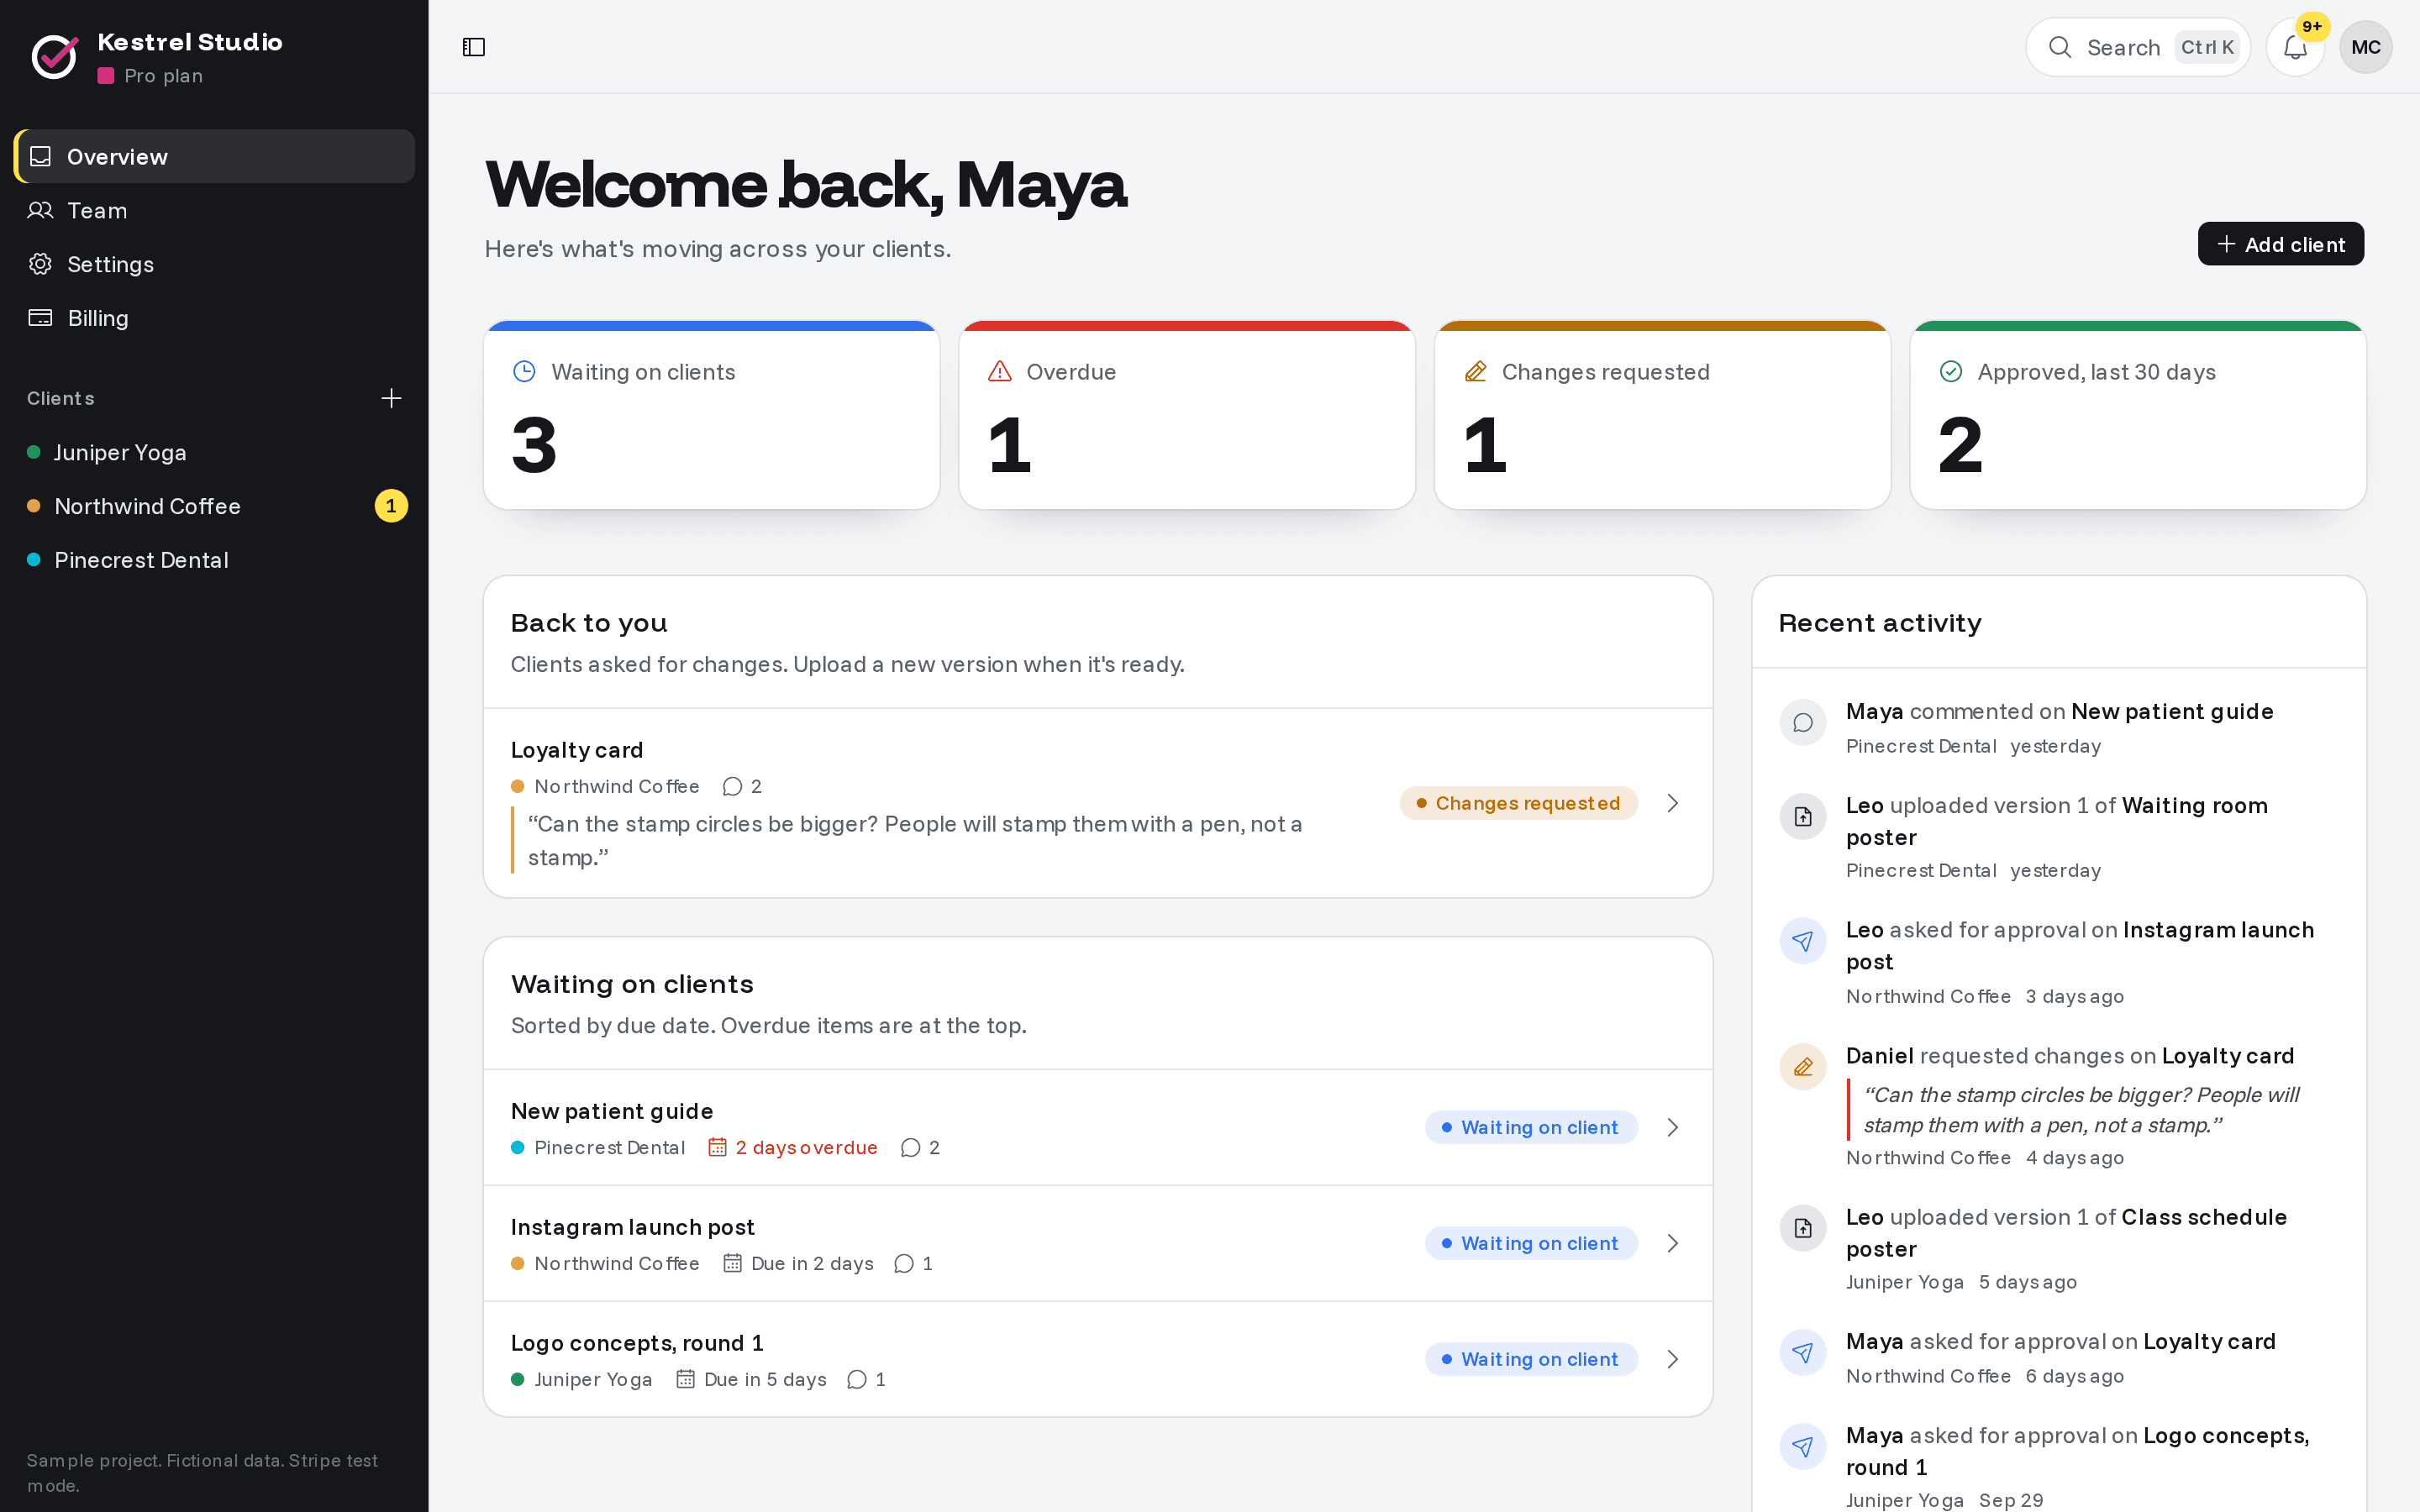Image resolution: width=2420 pixels, height=1512 pixels.
Task: Open the Team page
Action: 214,210
